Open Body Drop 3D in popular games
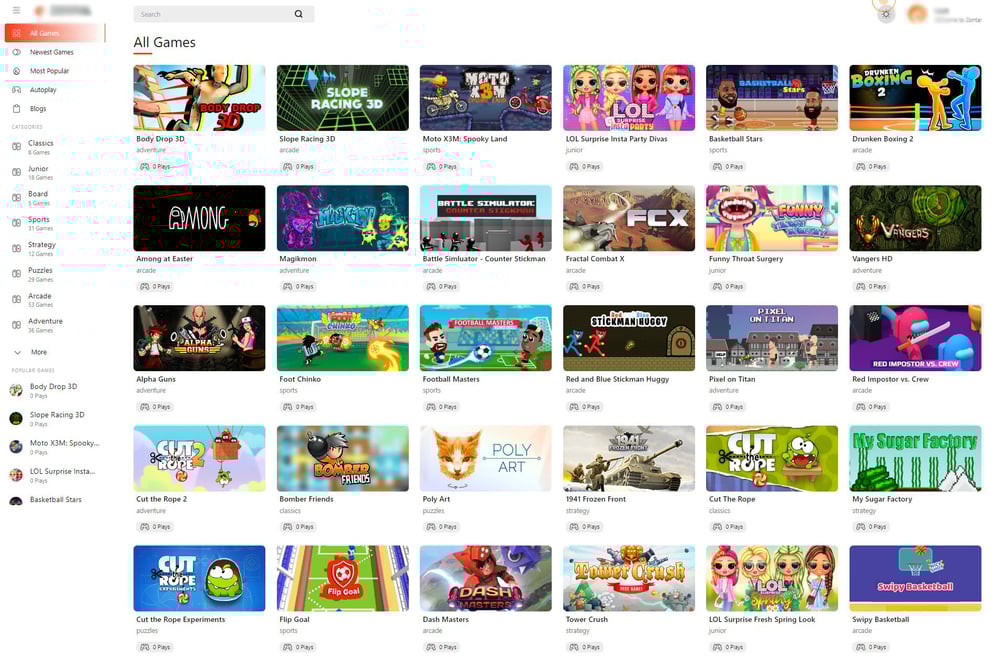Viewport: 1005px width, 657px height. point(54,390)
